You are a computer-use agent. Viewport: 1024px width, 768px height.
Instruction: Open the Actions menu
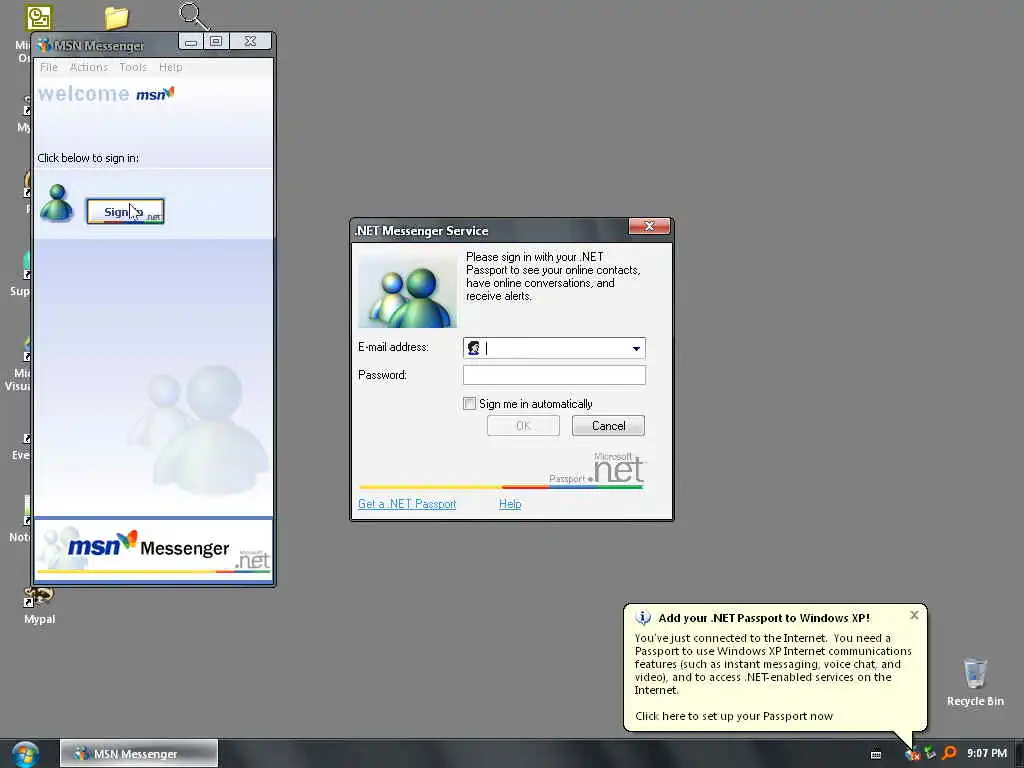pos(89,67)
